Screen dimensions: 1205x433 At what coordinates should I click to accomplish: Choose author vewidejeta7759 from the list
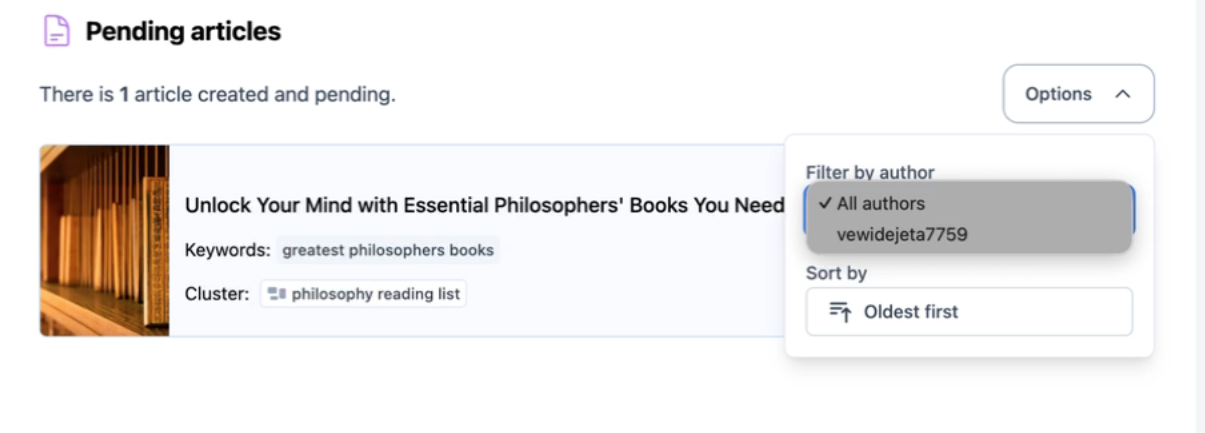(x=902, y=234)
